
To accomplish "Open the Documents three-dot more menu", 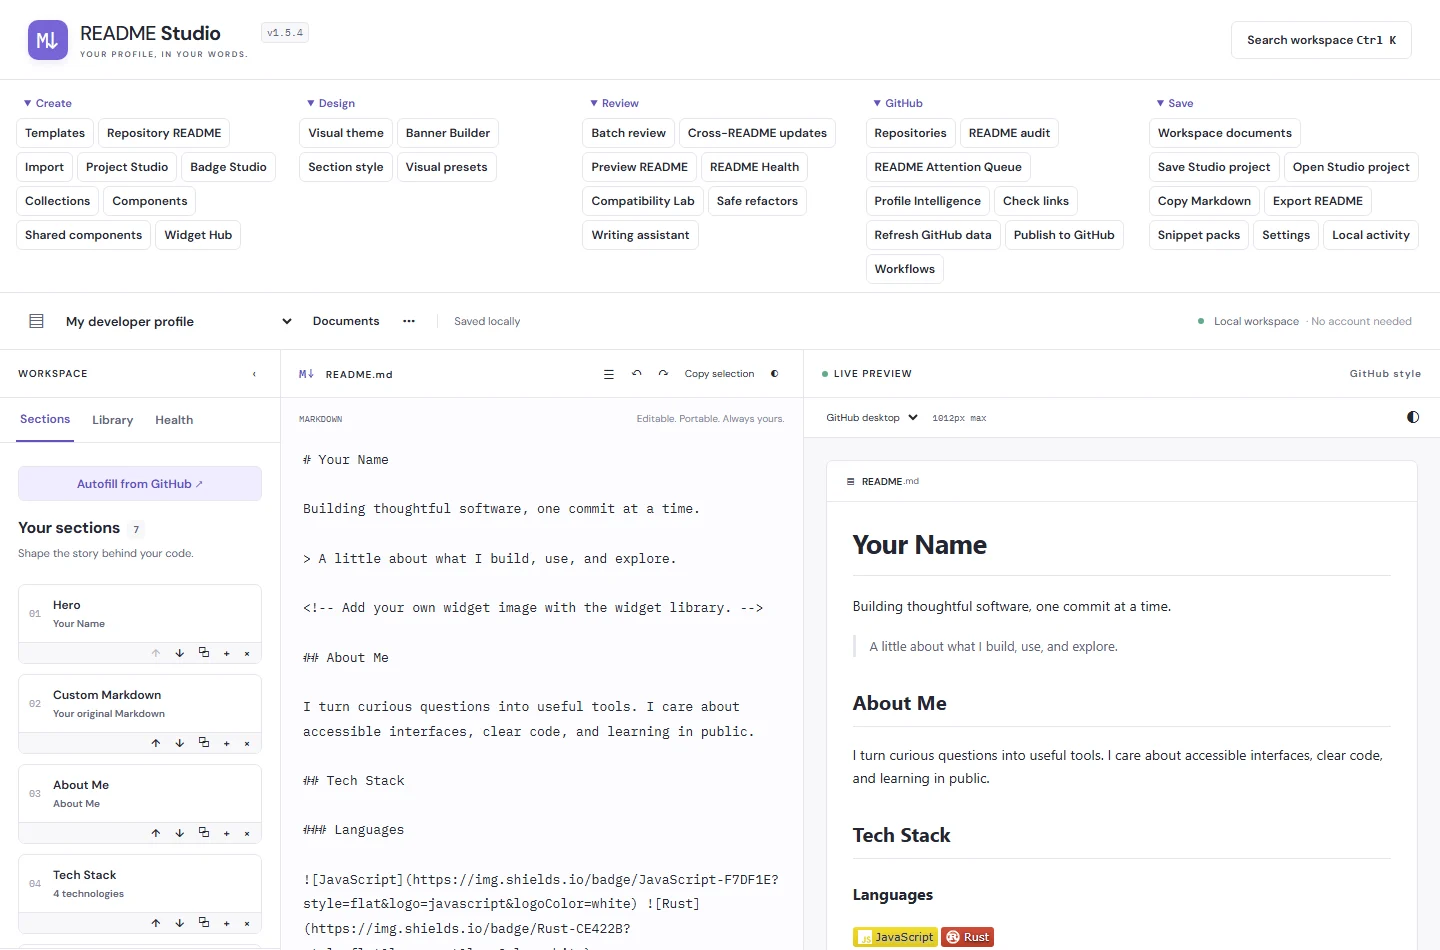I will point(409,321).
